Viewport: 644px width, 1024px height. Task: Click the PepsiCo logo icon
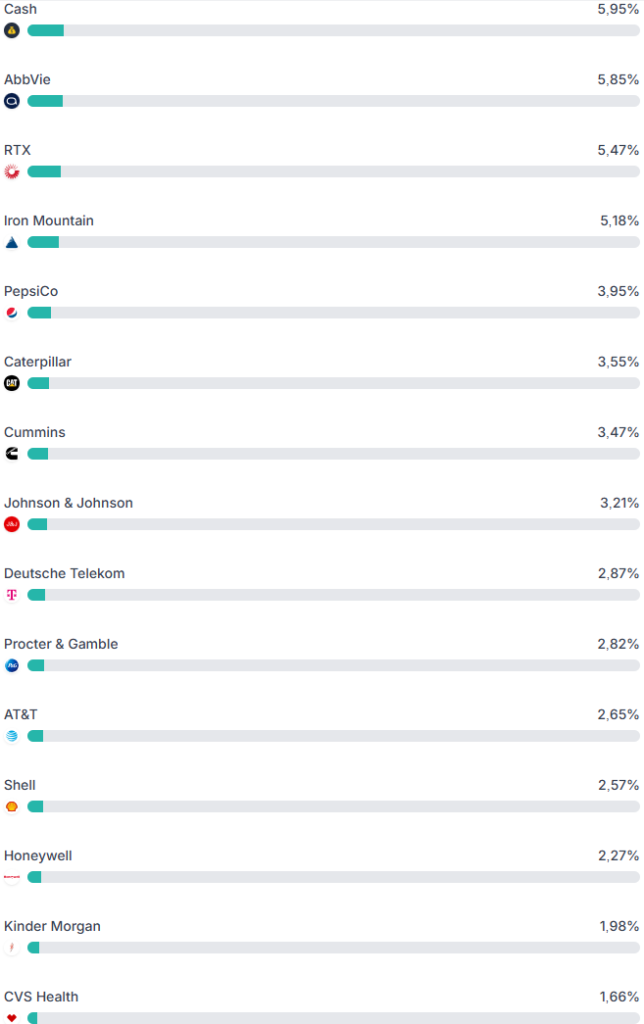coord(12,313)
